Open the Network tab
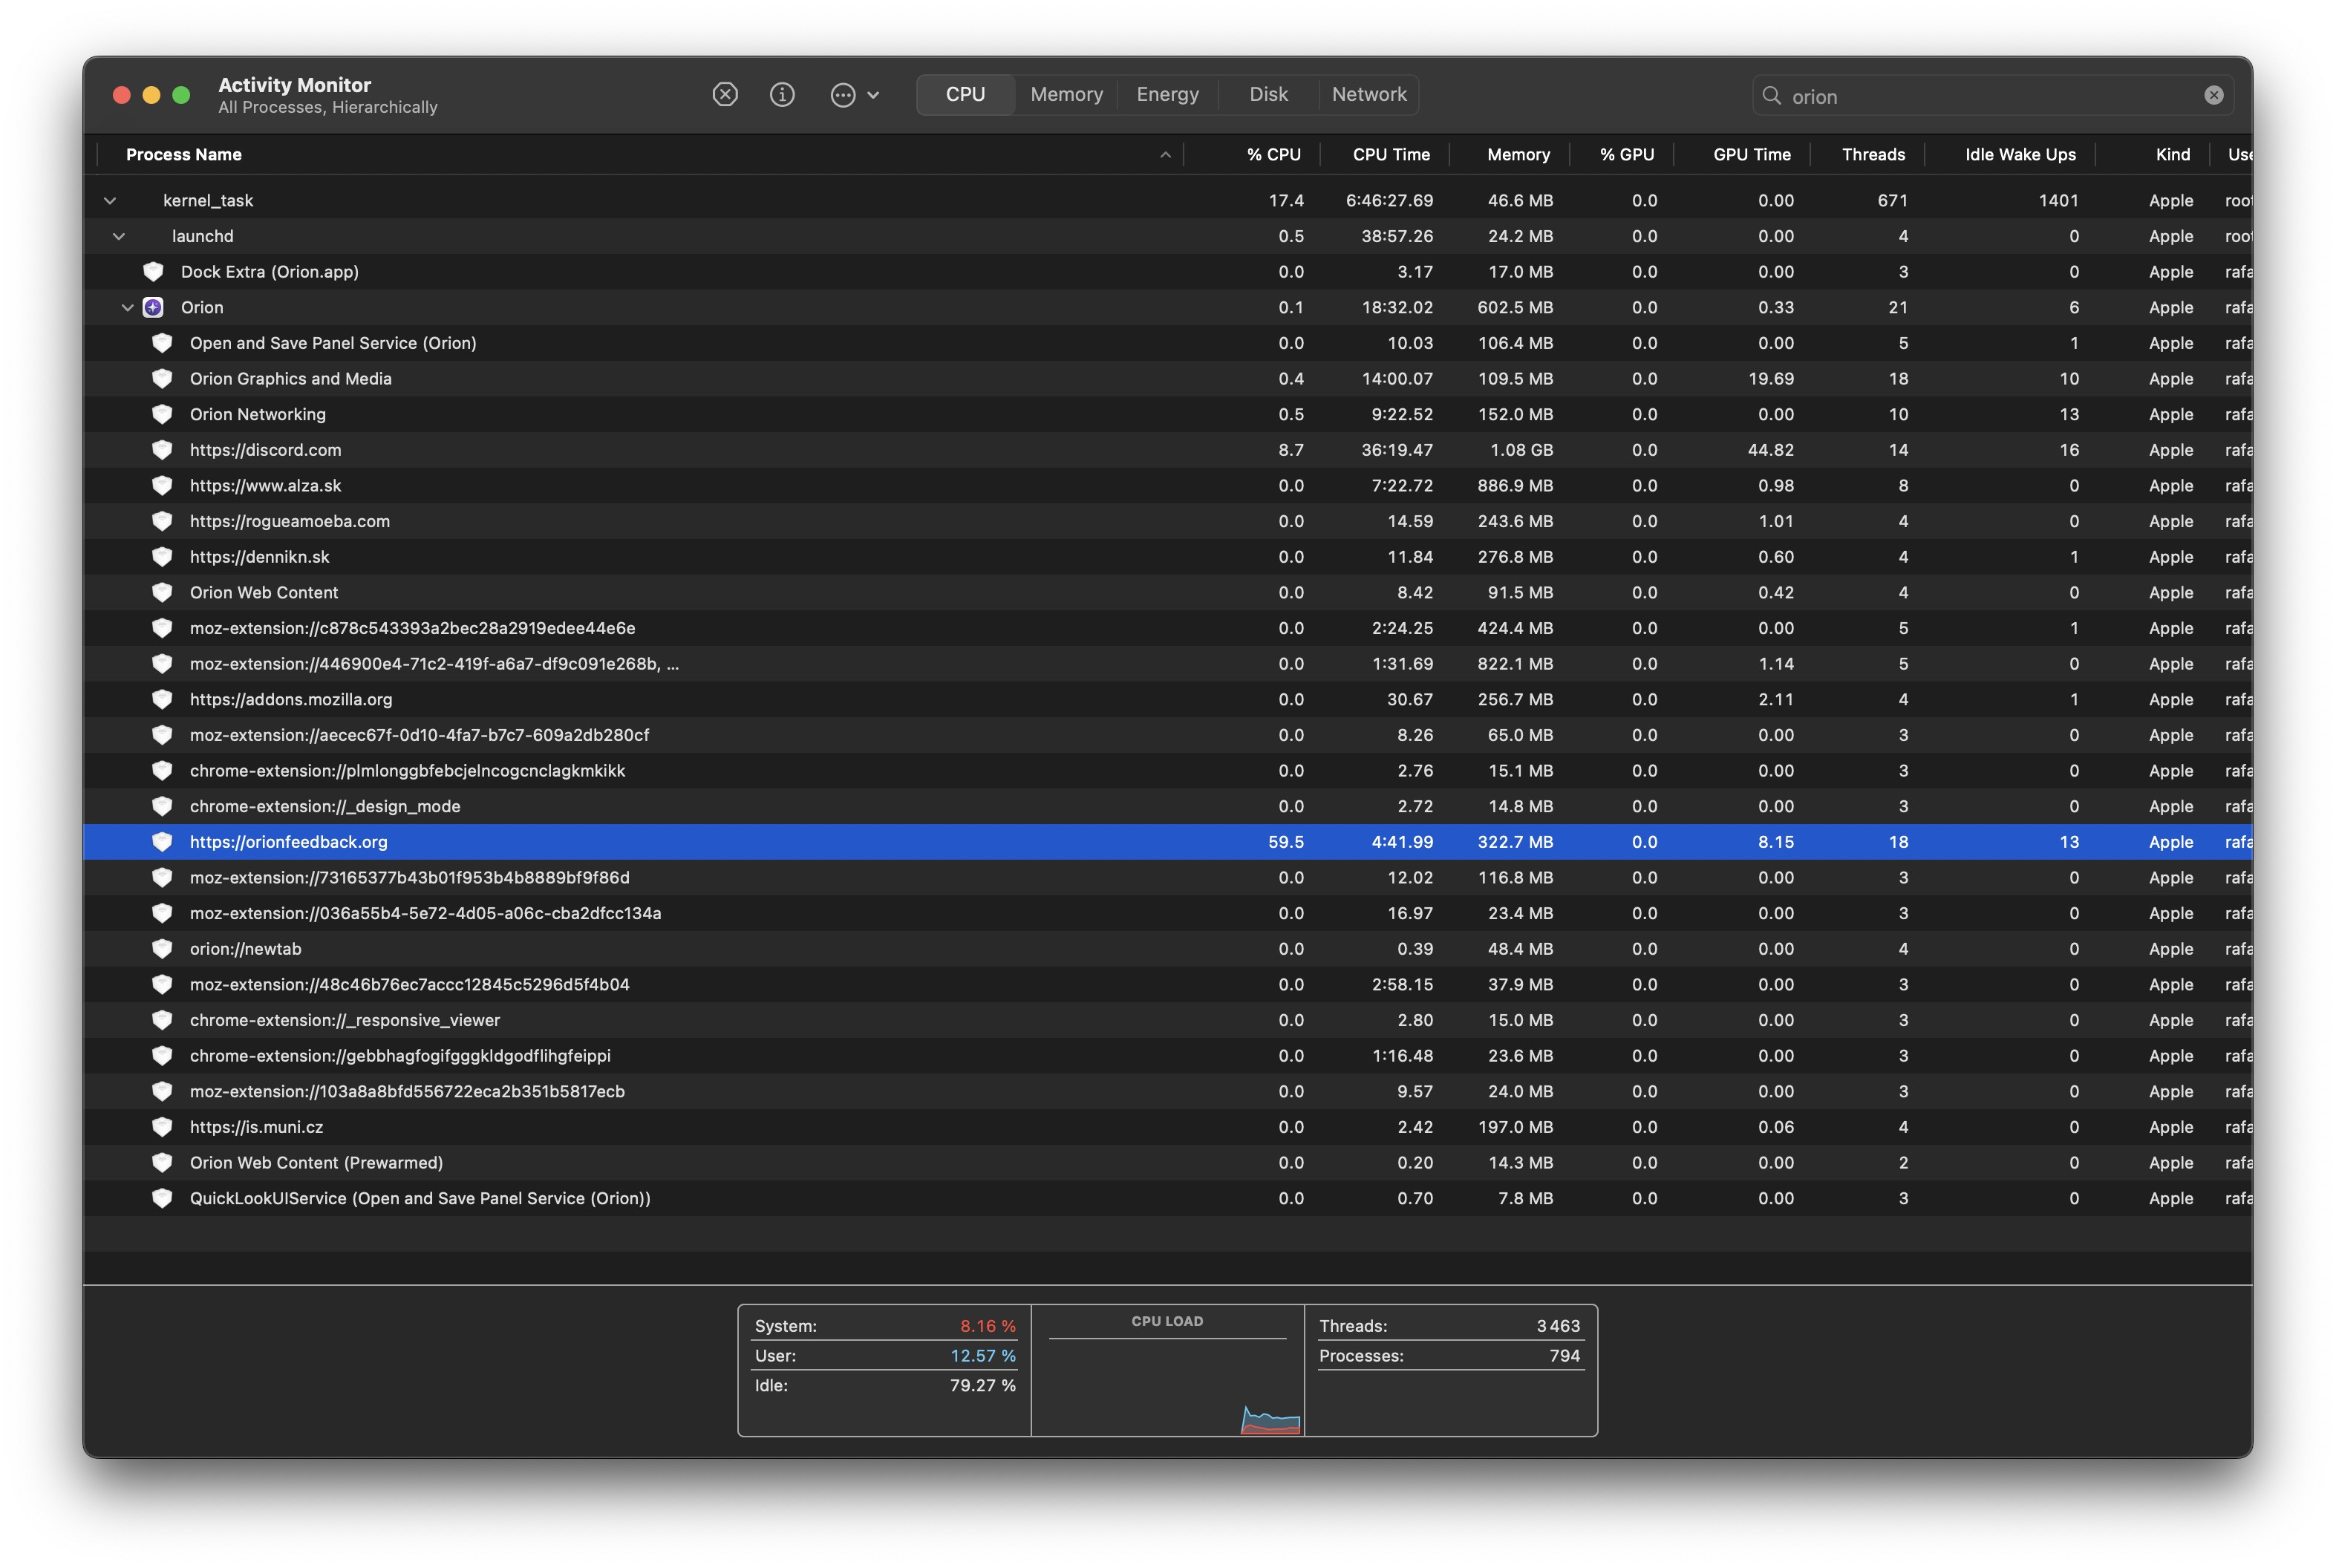This screenshot has width=2336, height=1568. click(1368, 95)
